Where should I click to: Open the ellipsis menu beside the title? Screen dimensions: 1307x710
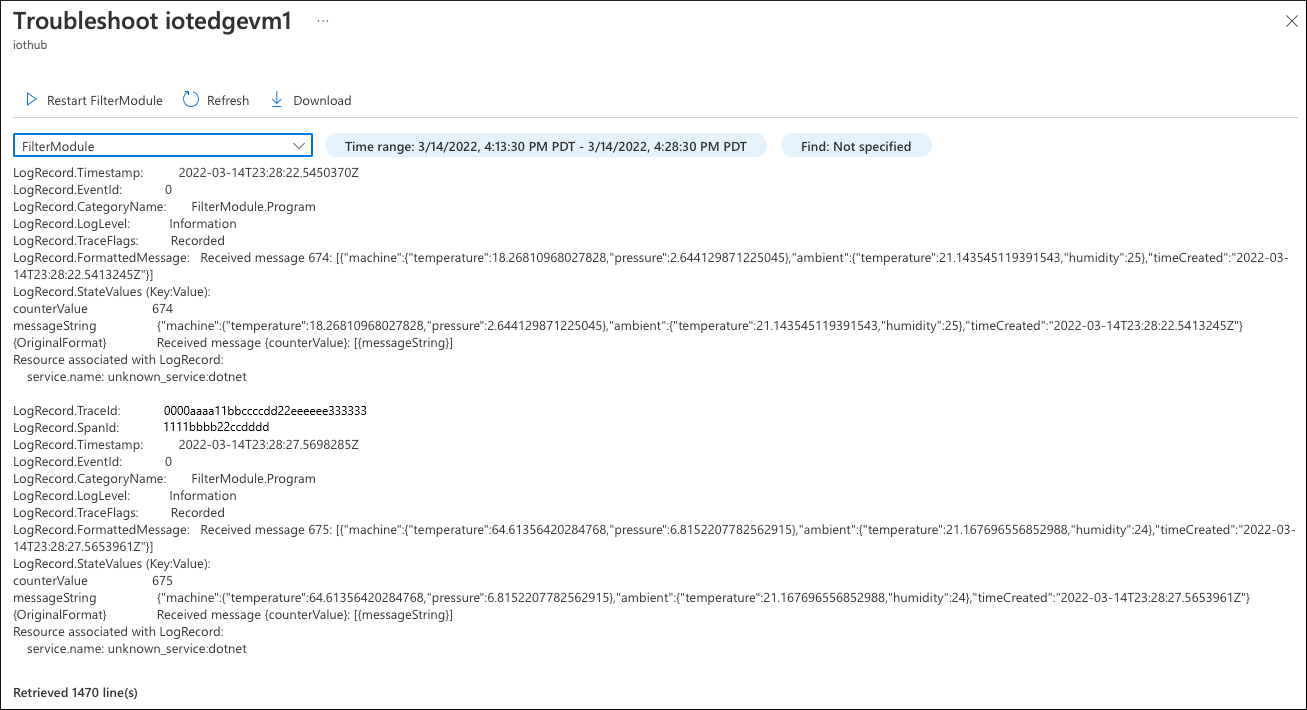click(323, 20)
